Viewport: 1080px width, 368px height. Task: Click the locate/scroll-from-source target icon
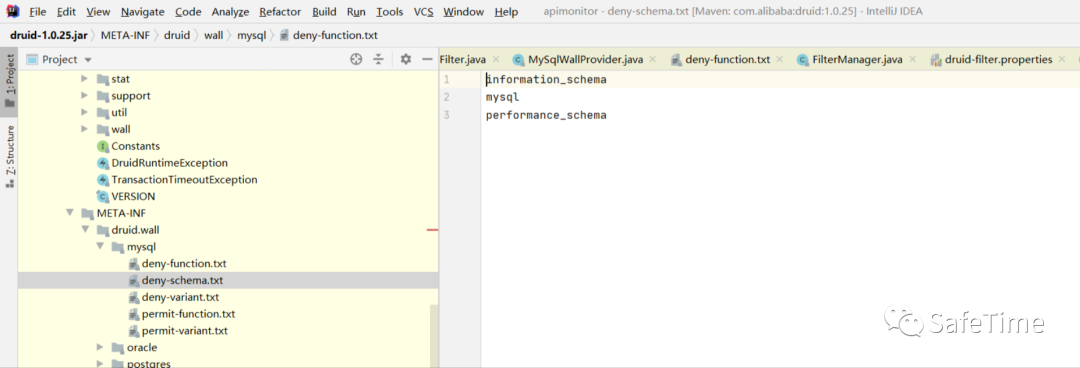click(356, 59)
